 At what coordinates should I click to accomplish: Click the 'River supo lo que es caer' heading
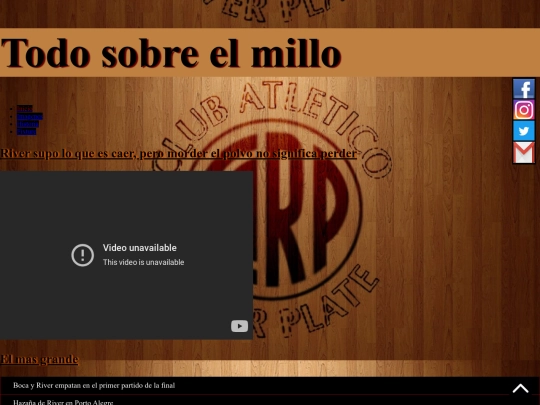(178, 153)
